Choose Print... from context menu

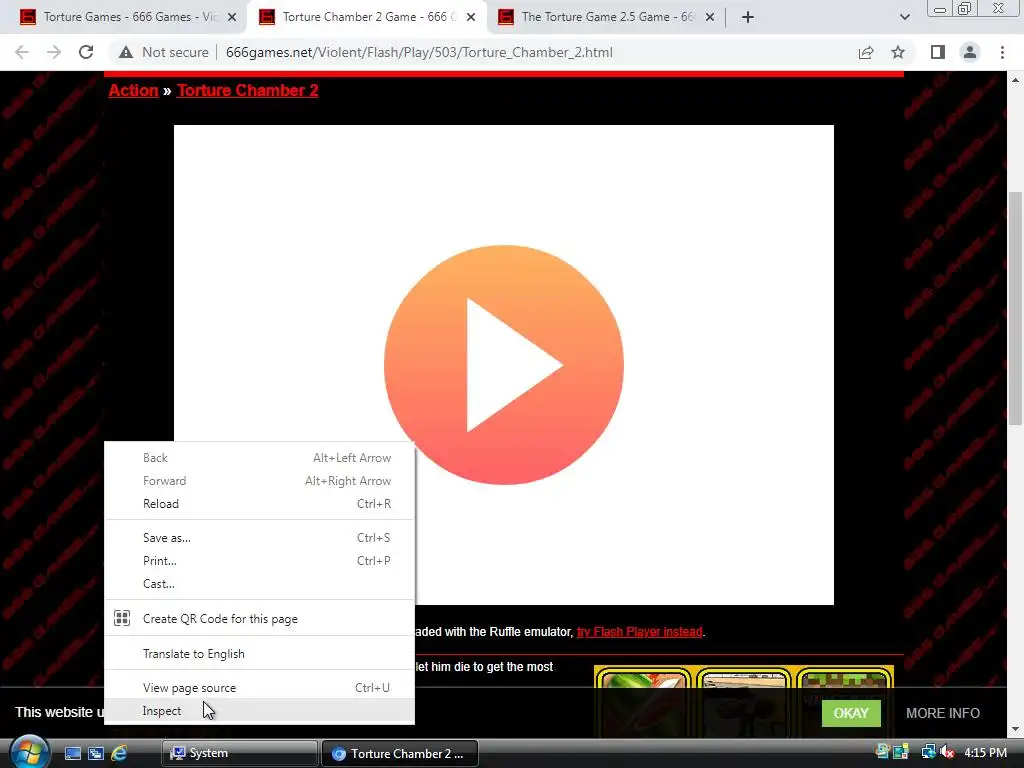coord(259,560)
